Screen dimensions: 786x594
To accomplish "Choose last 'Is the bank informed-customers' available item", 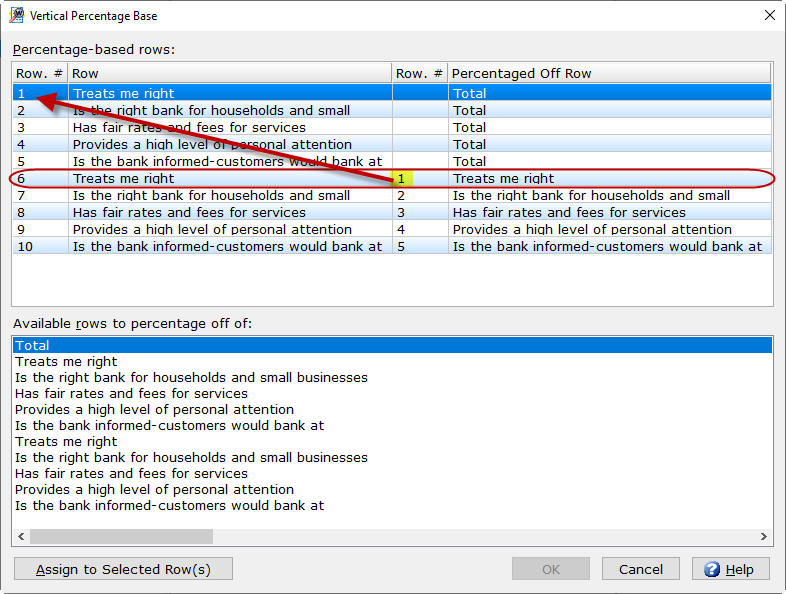I will coord(169,506).
